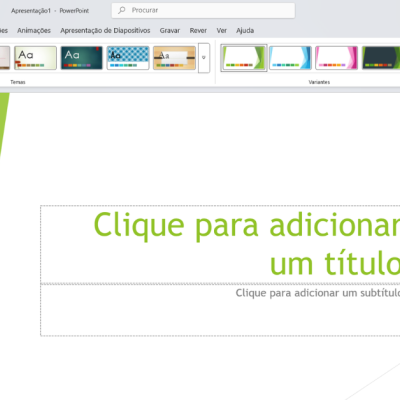Click the search magnifier icon

point(122,10)
